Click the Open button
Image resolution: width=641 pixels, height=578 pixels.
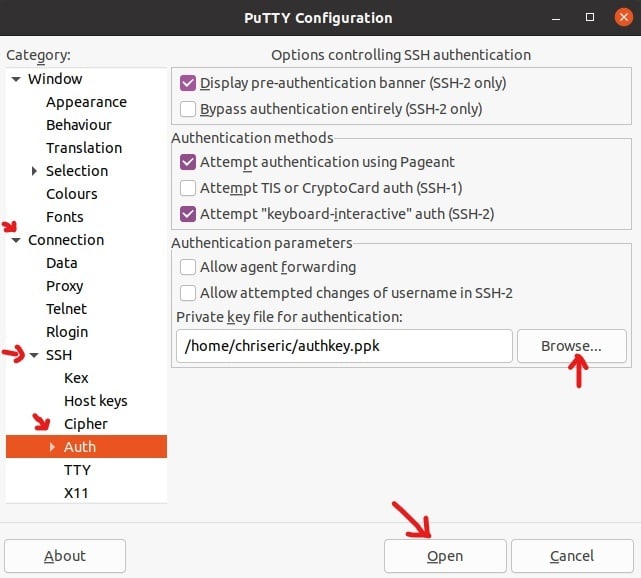[x=445, y=556]
